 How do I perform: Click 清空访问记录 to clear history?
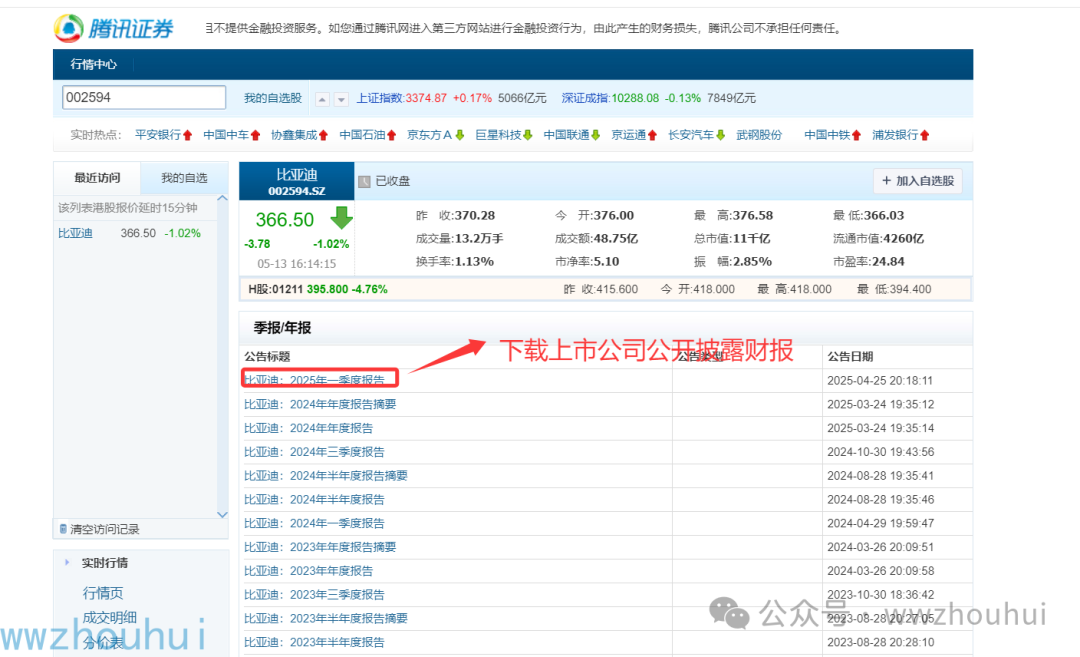pos(105,529)
